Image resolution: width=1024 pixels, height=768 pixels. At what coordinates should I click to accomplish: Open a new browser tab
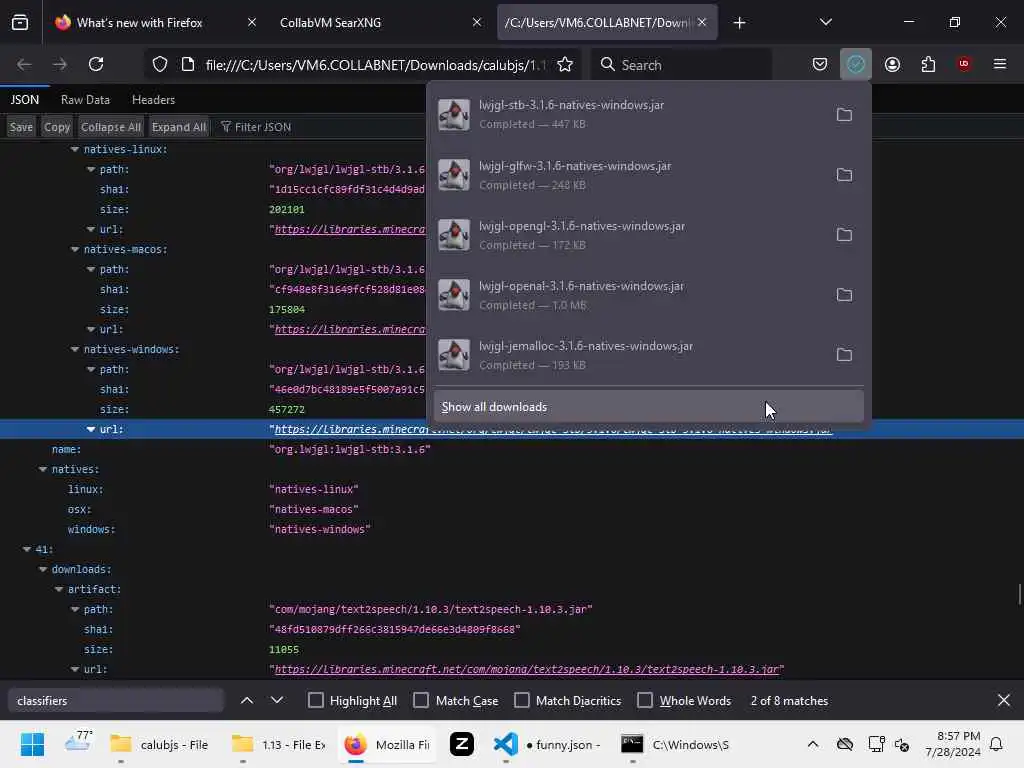[x=739, y=23]
